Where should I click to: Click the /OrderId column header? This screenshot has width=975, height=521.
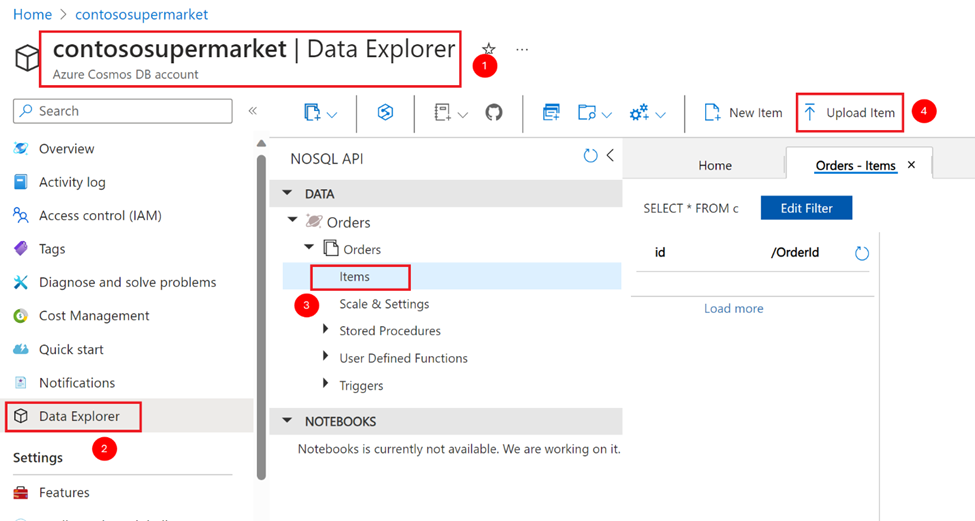point(795,252)
